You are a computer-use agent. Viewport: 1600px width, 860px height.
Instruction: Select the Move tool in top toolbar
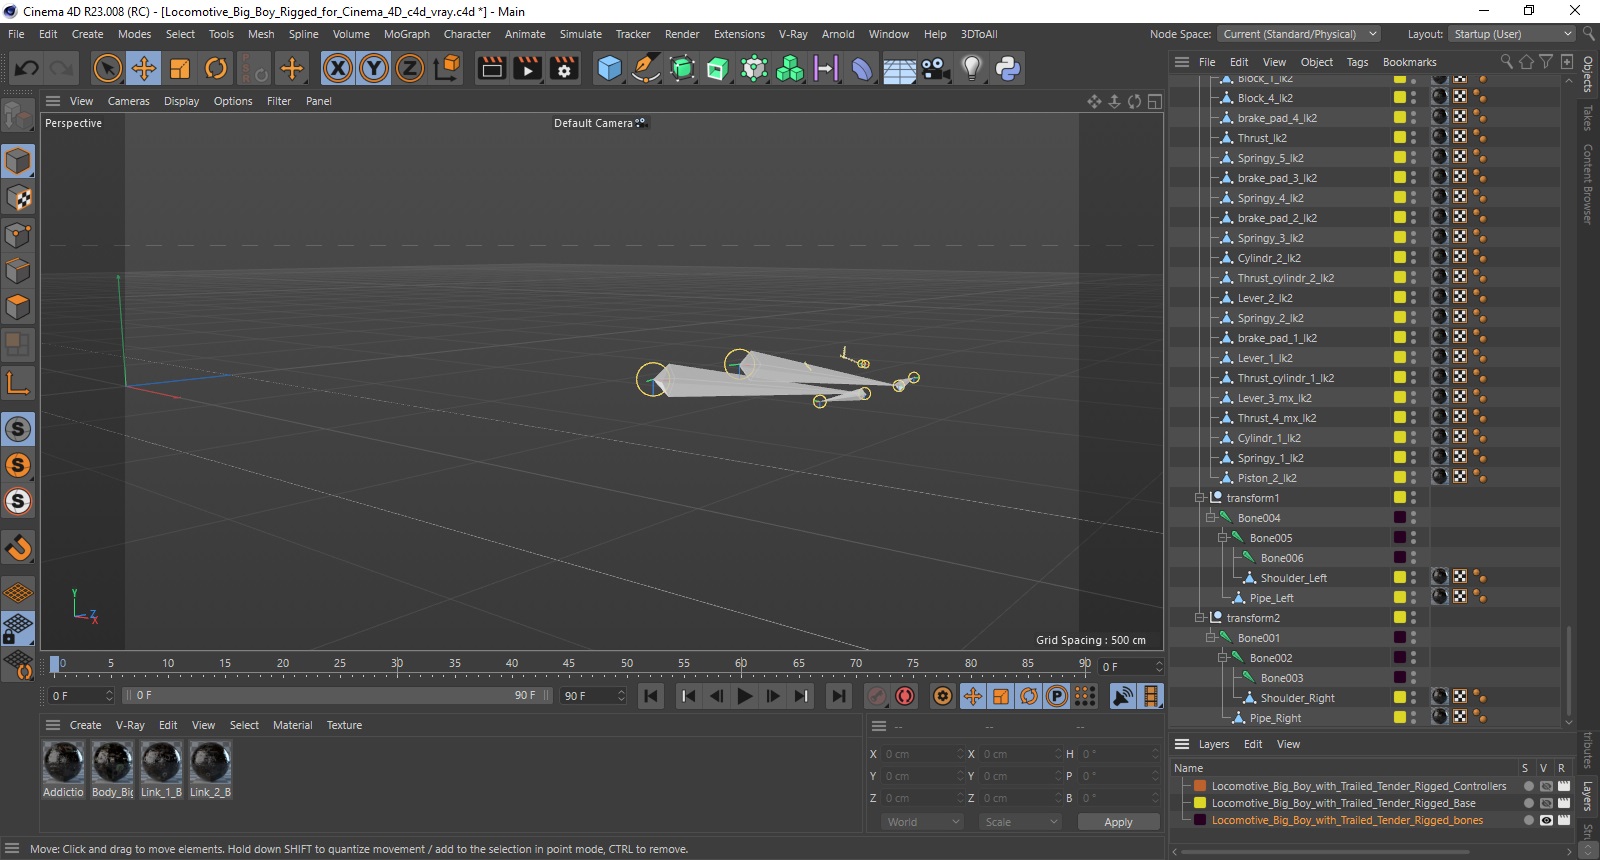pyautogui.click(x=144, y=68)
